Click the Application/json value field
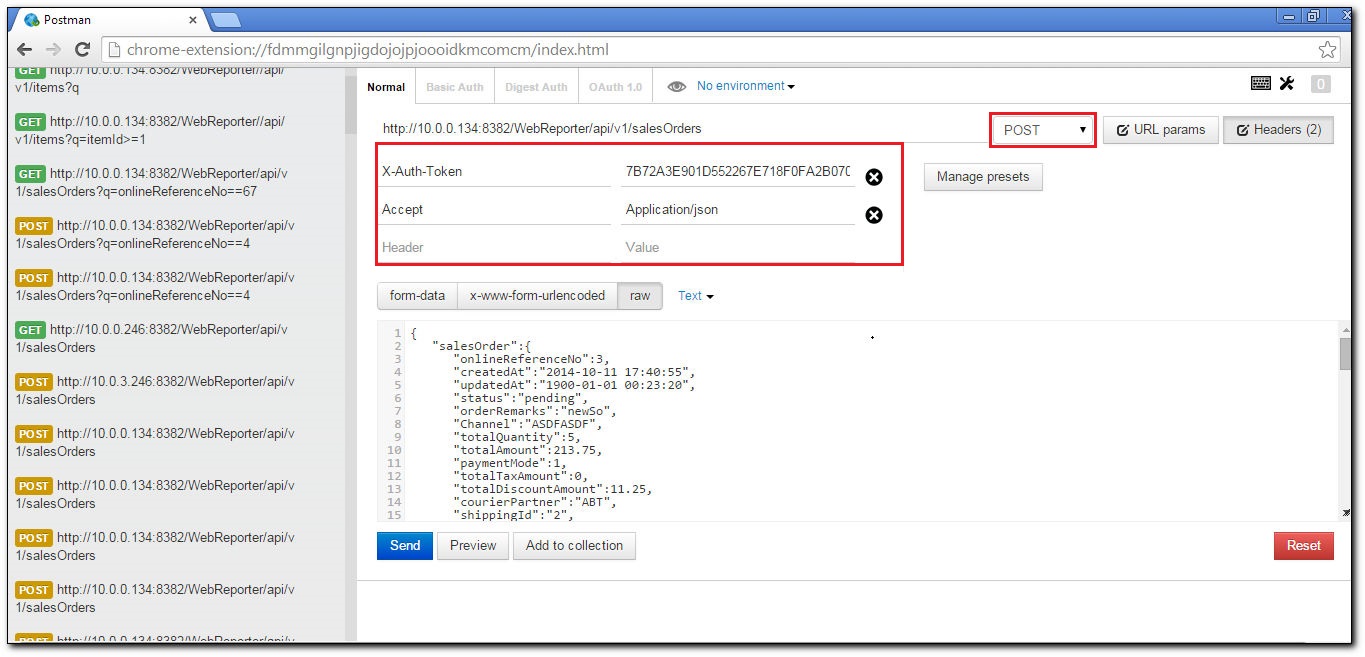The image size is (1365, 657). tap(738, 210)
